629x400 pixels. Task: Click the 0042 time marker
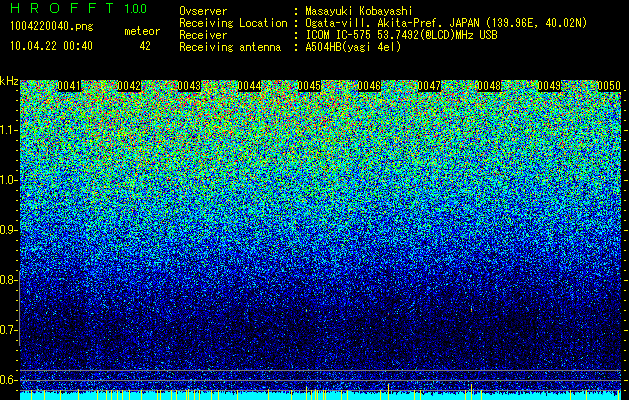tap(129, 86)
